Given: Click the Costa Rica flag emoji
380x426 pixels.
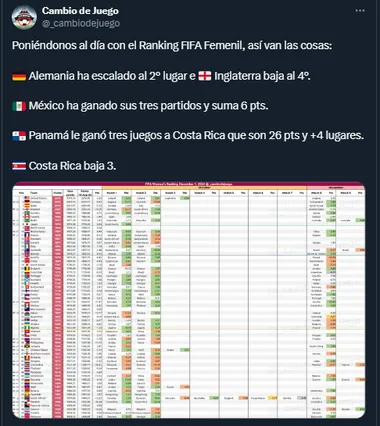Looking at the screenshot, I should click(x=19, y=166).
